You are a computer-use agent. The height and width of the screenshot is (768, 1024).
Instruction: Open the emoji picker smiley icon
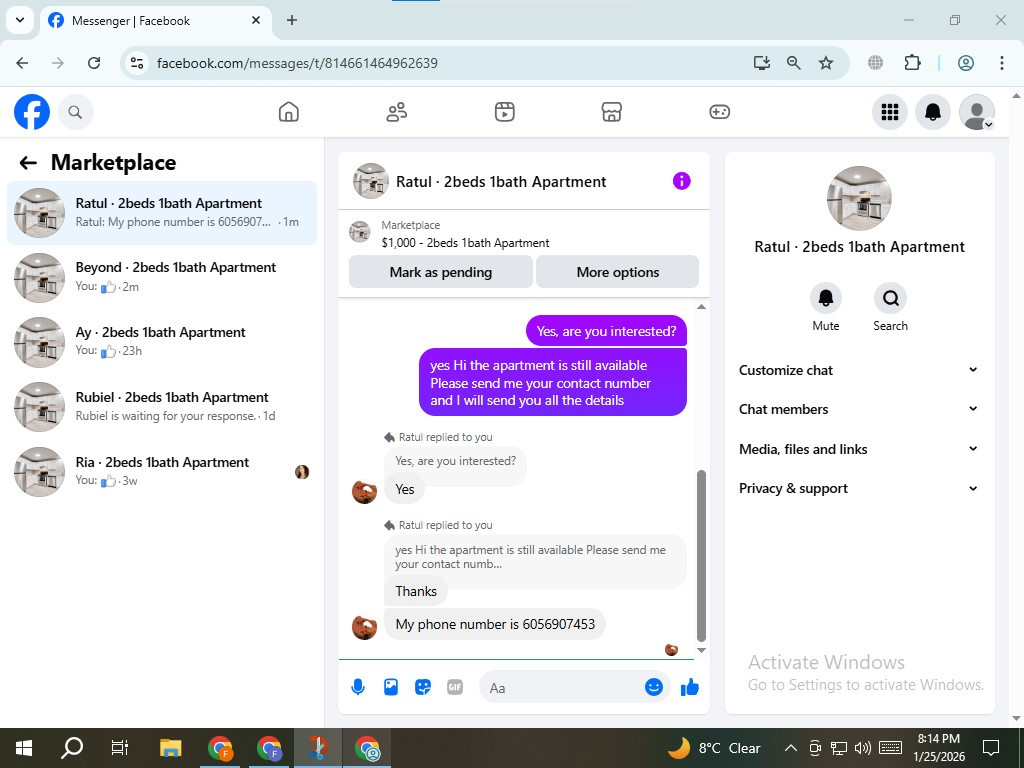(654, 687)
